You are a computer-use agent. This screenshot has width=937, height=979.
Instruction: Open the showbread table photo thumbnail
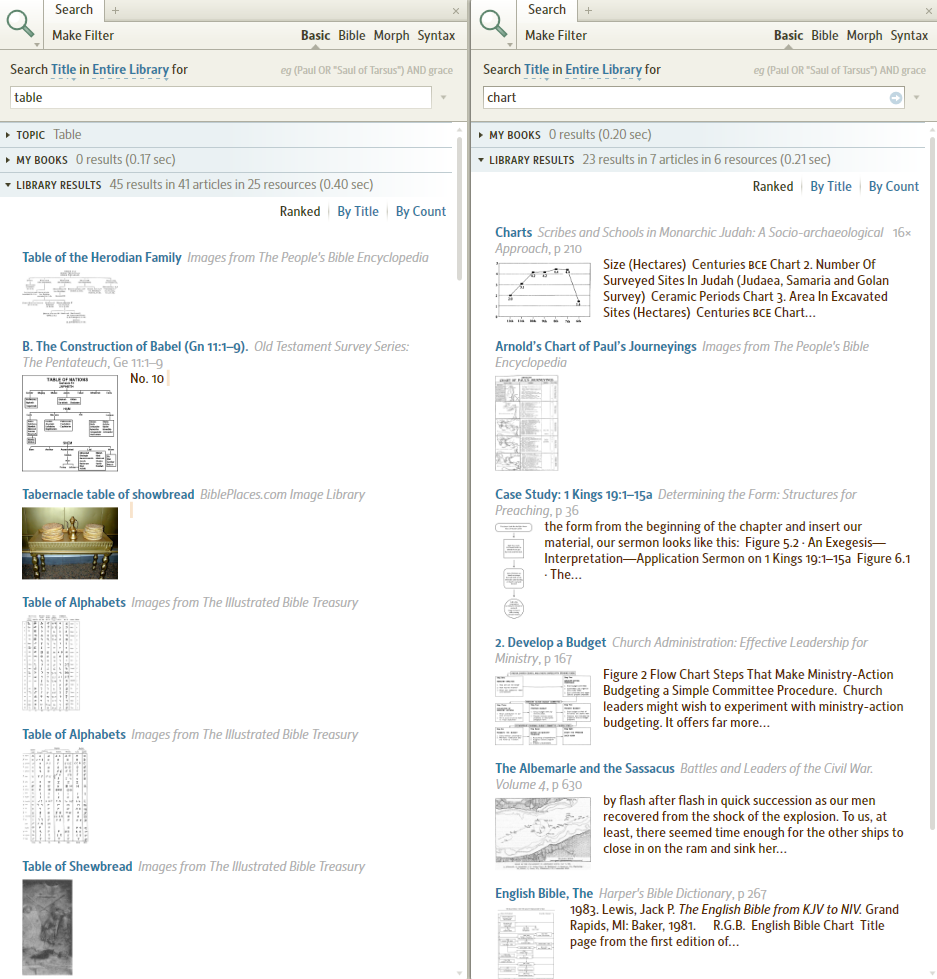pyautogui.click(x=70, y=543)
